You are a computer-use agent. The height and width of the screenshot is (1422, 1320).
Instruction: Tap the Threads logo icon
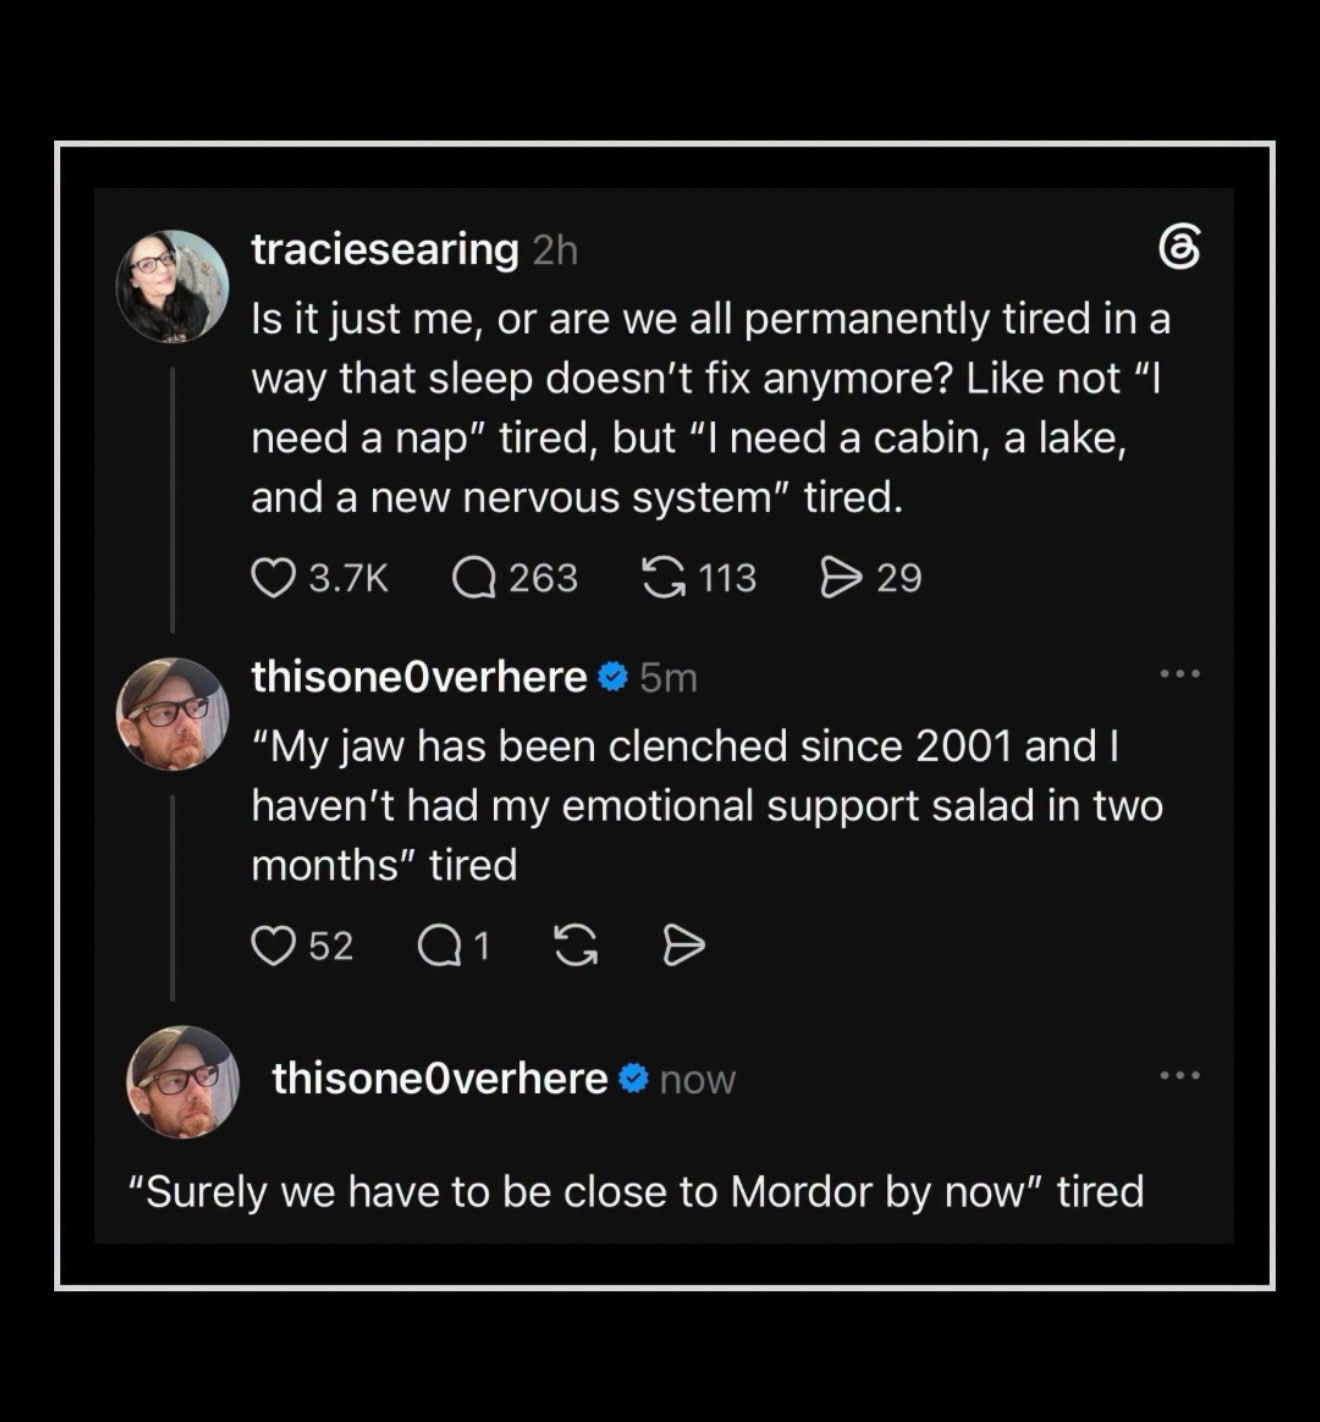point(1179,247)
